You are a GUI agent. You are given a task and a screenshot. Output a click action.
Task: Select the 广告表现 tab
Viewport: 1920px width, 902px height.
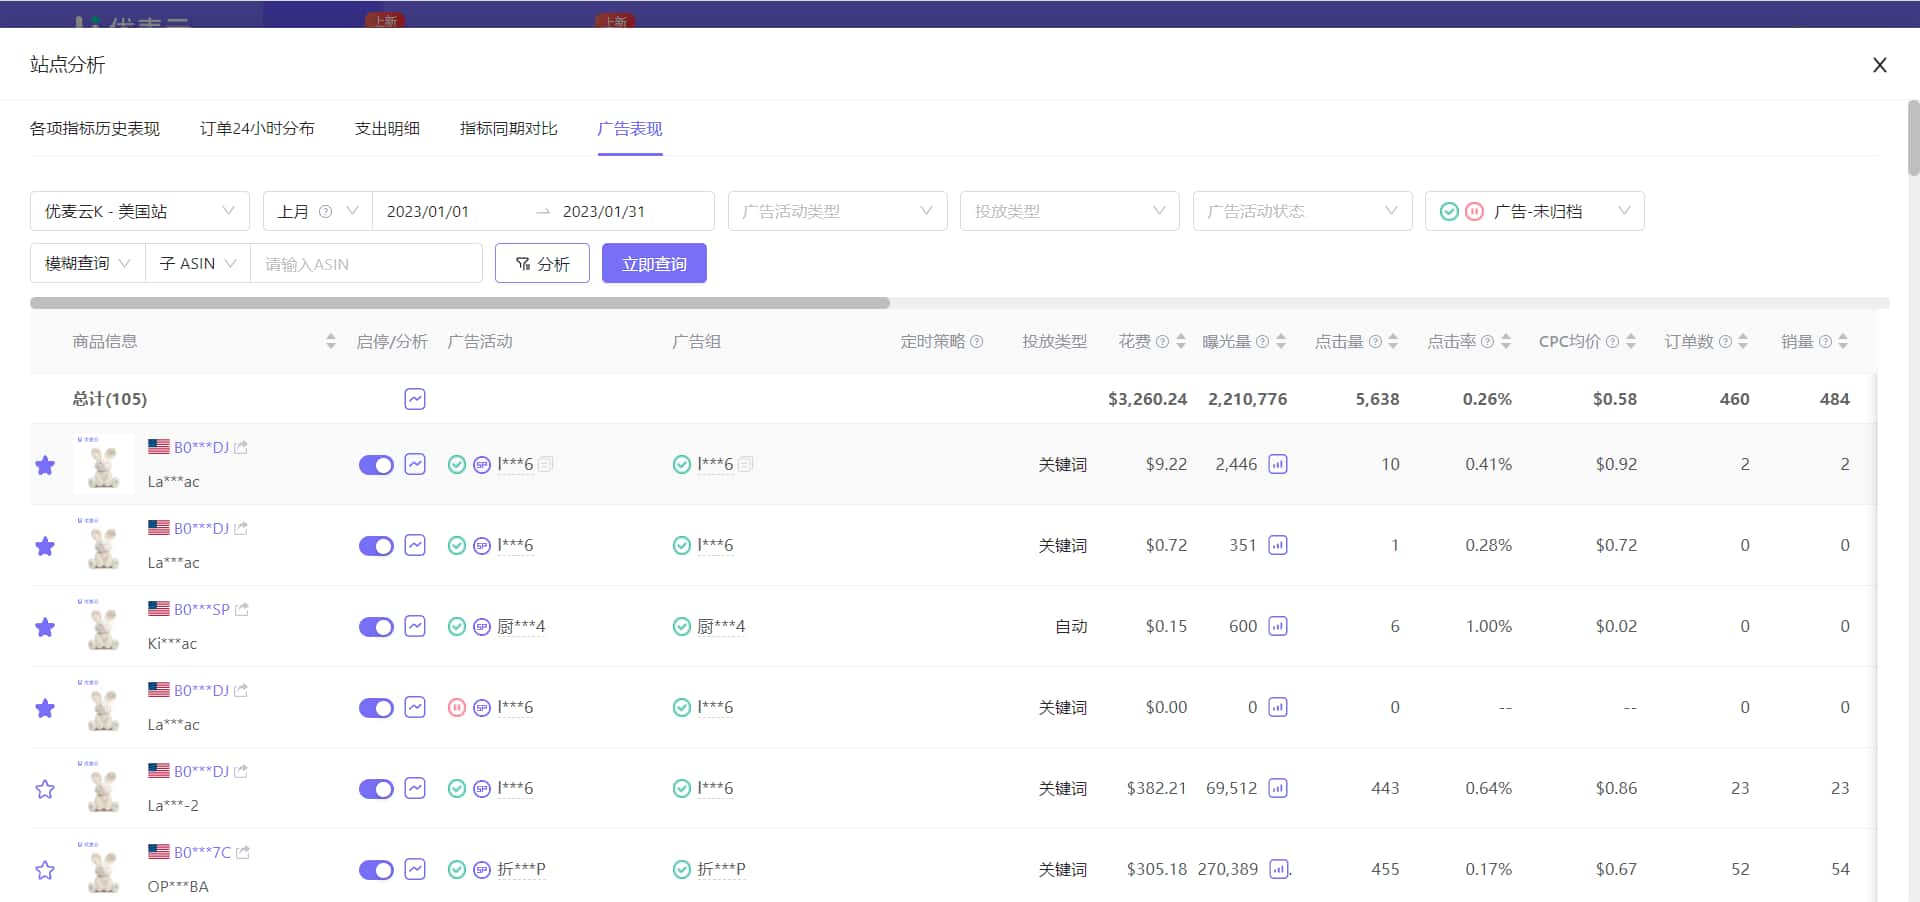tap(630, 128)
